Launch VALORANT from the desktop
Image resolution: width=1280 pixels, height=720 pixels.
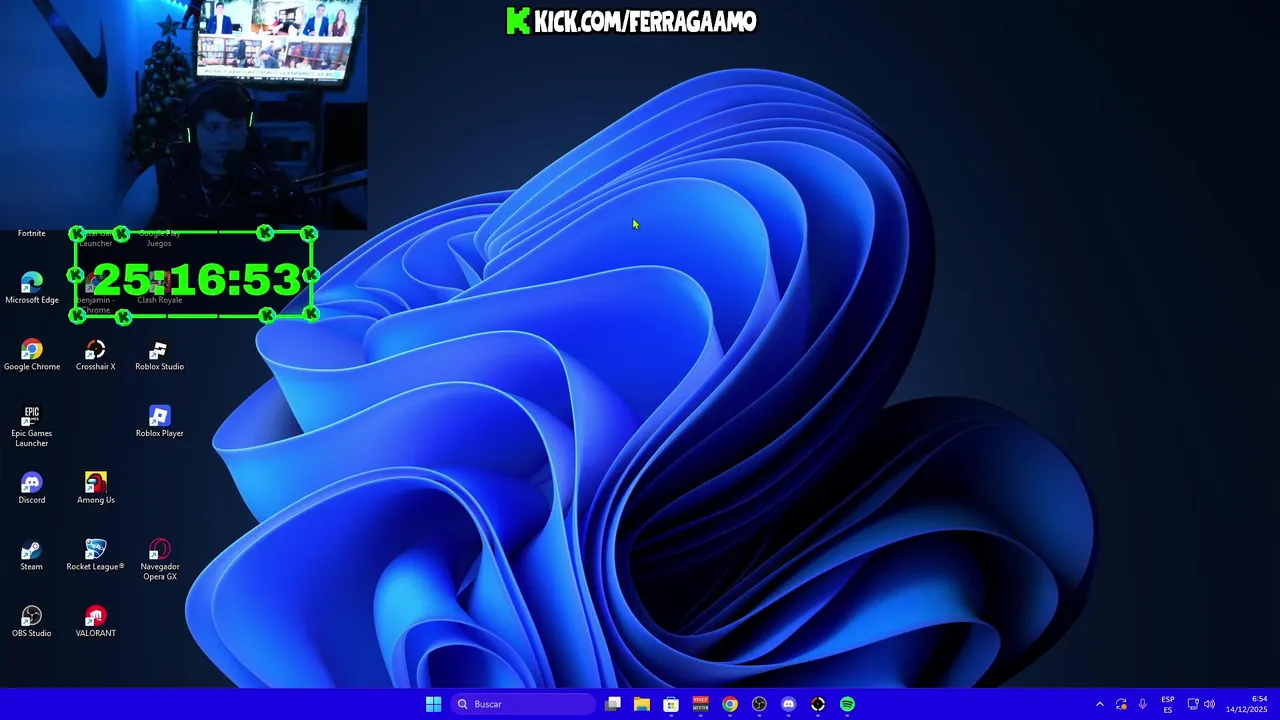96,621
